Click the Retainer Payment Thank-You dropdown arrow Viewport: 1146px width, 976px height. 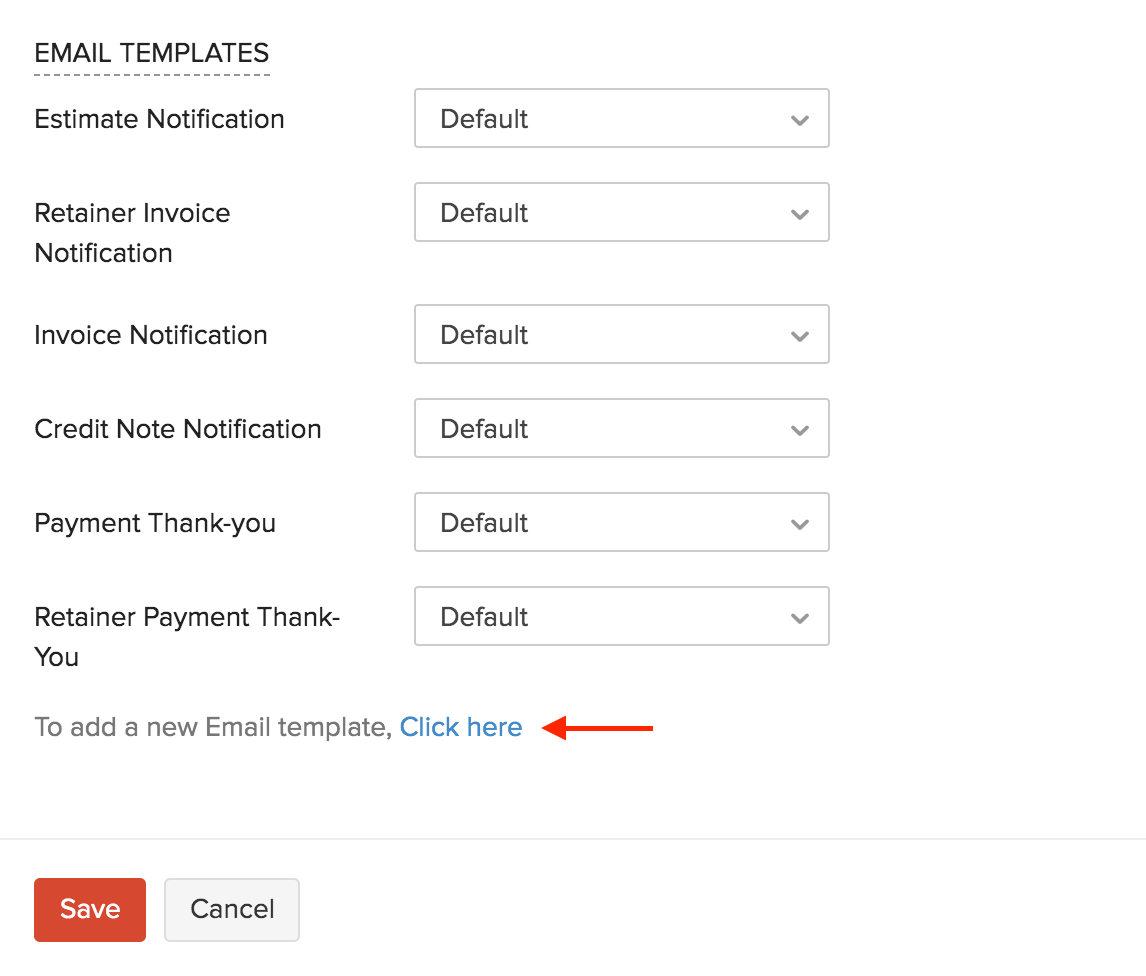pos(799,616)
